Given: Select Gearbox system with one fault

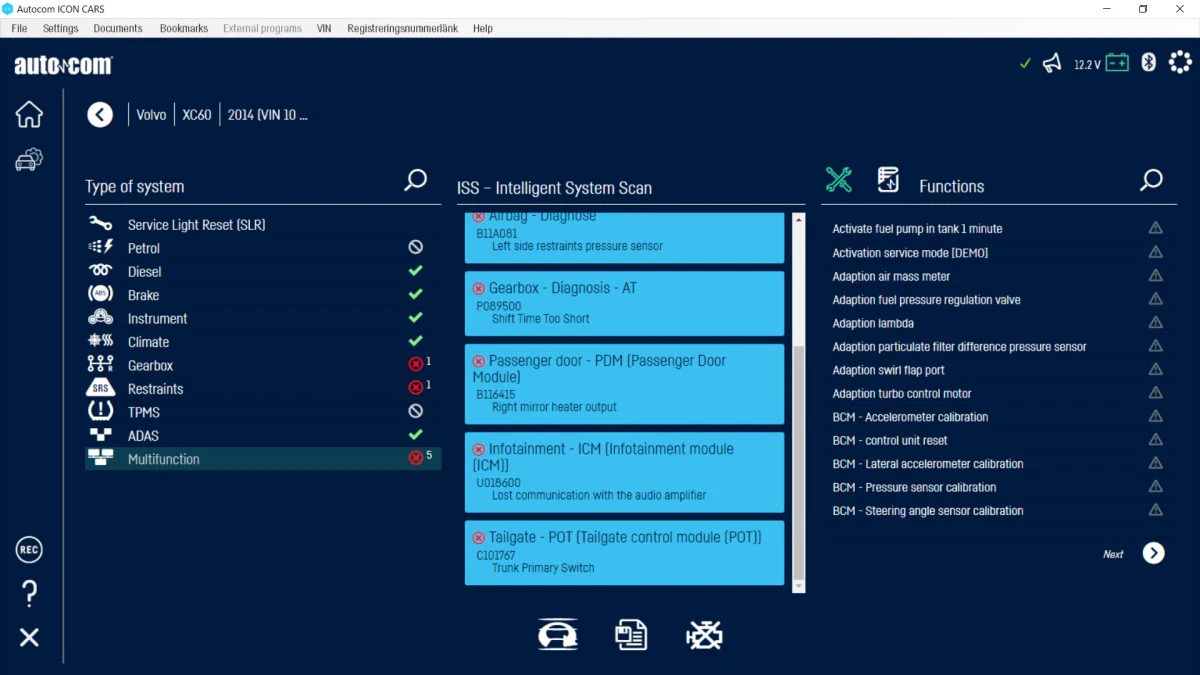Looking at the screenshot, I should pyautogui.click(x=263, y=365).
